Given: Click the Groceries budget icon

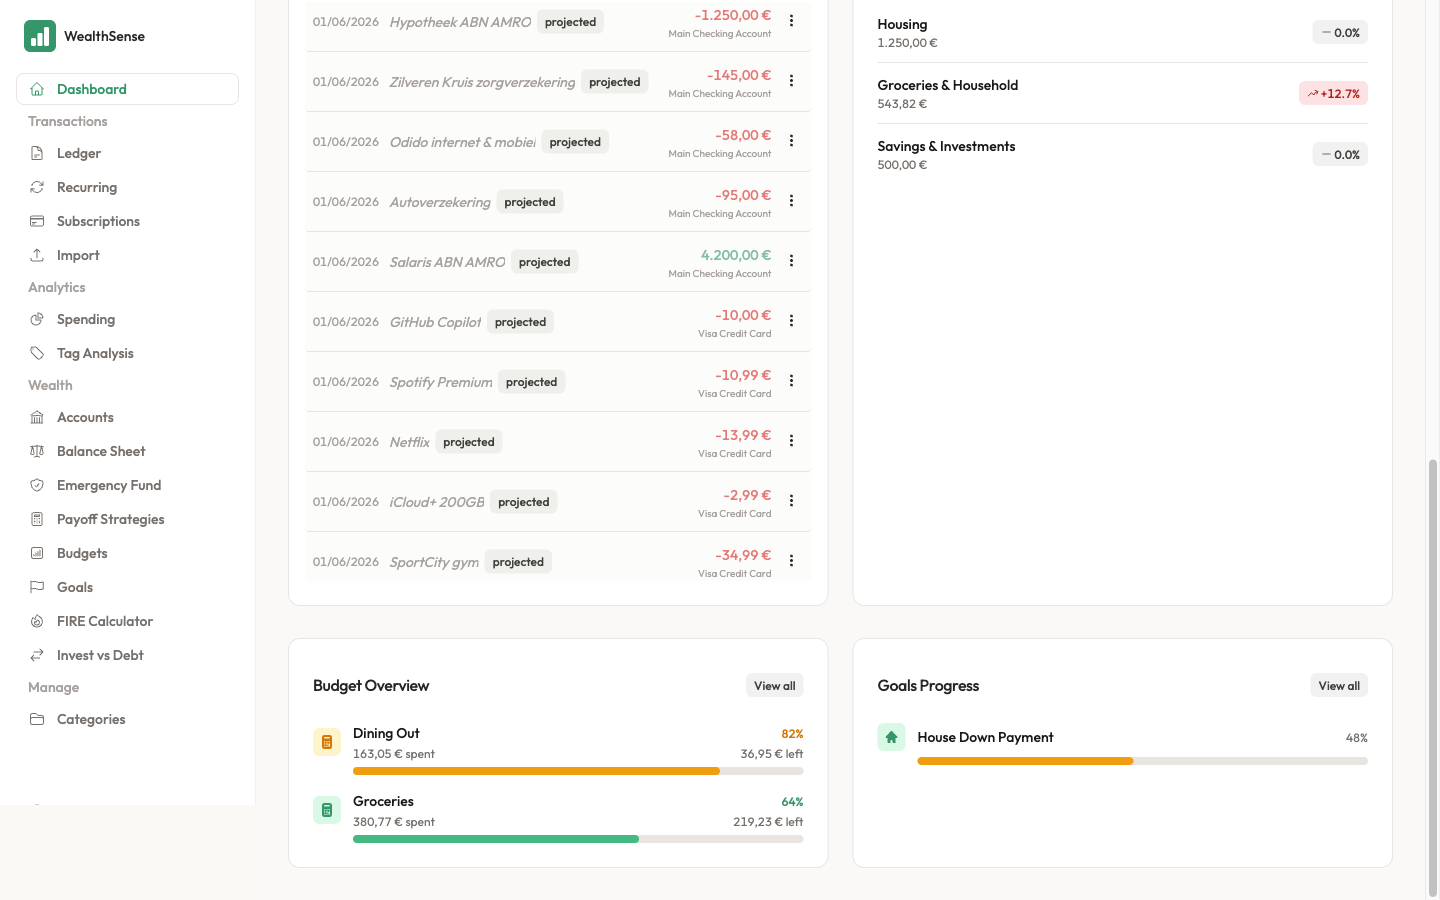Looking at the screenshot, I should pyautogui.click(x=327, y=810).
